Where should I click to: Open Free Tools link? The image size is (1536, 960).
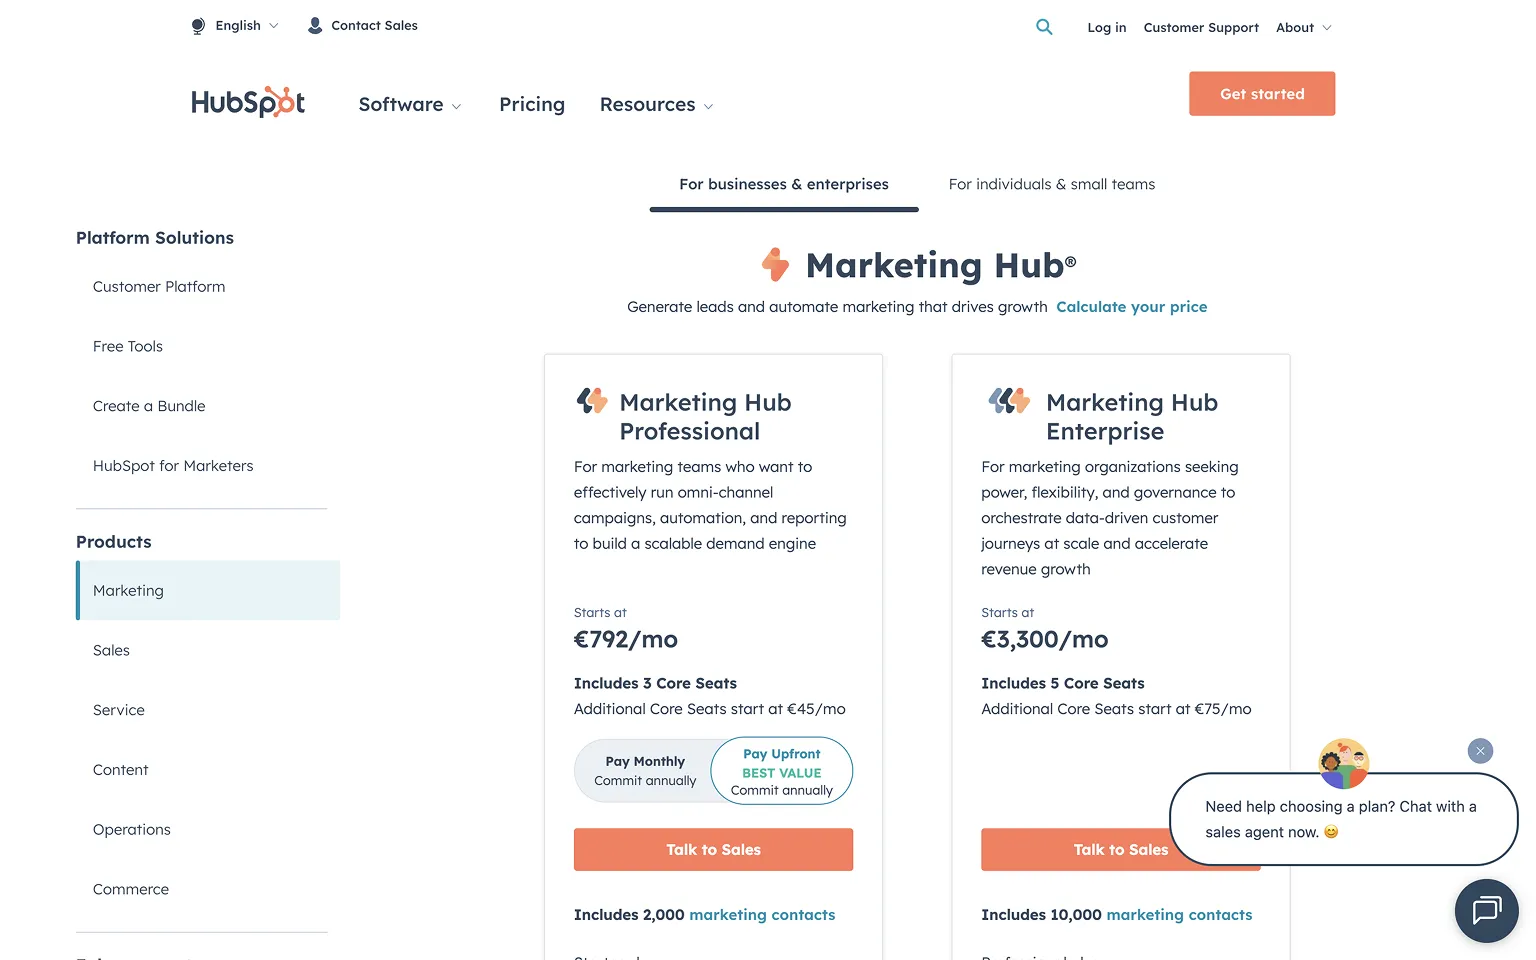coord(128,347)
